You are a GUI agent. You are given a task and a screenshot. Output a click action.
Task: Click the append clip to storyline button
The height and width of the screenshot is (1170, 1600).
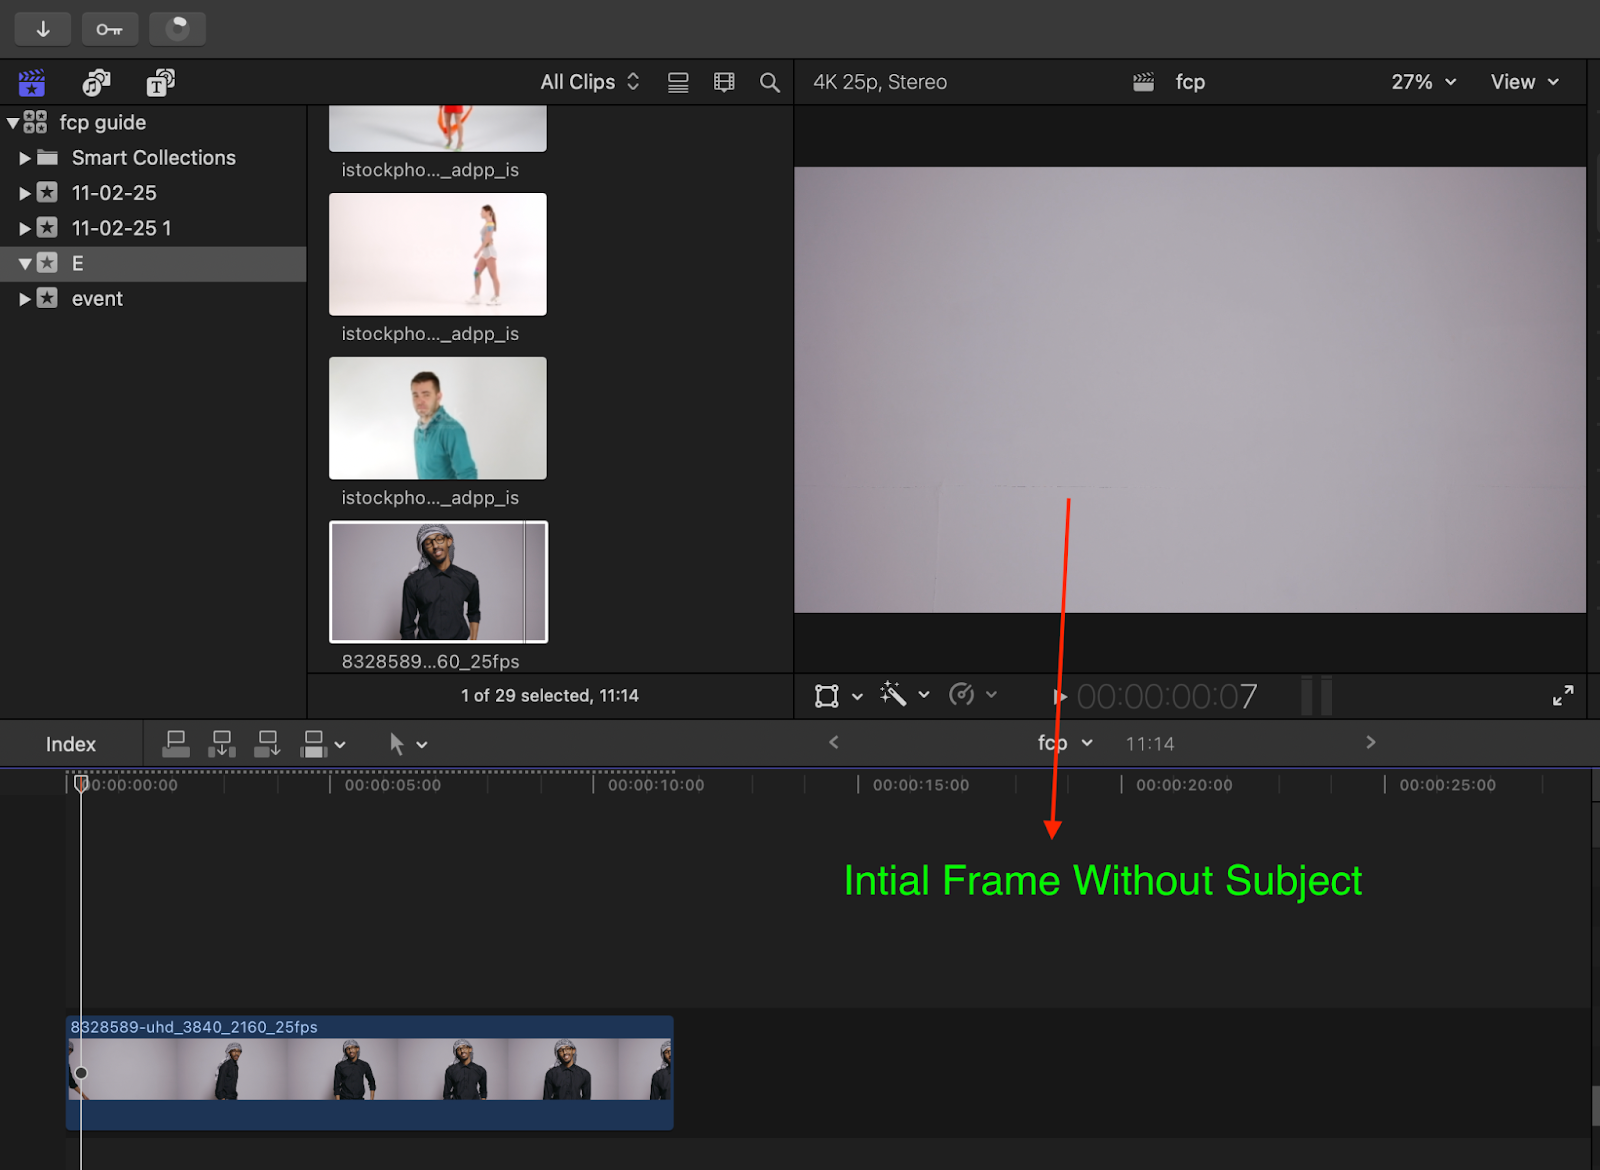[x=267, y=744]
